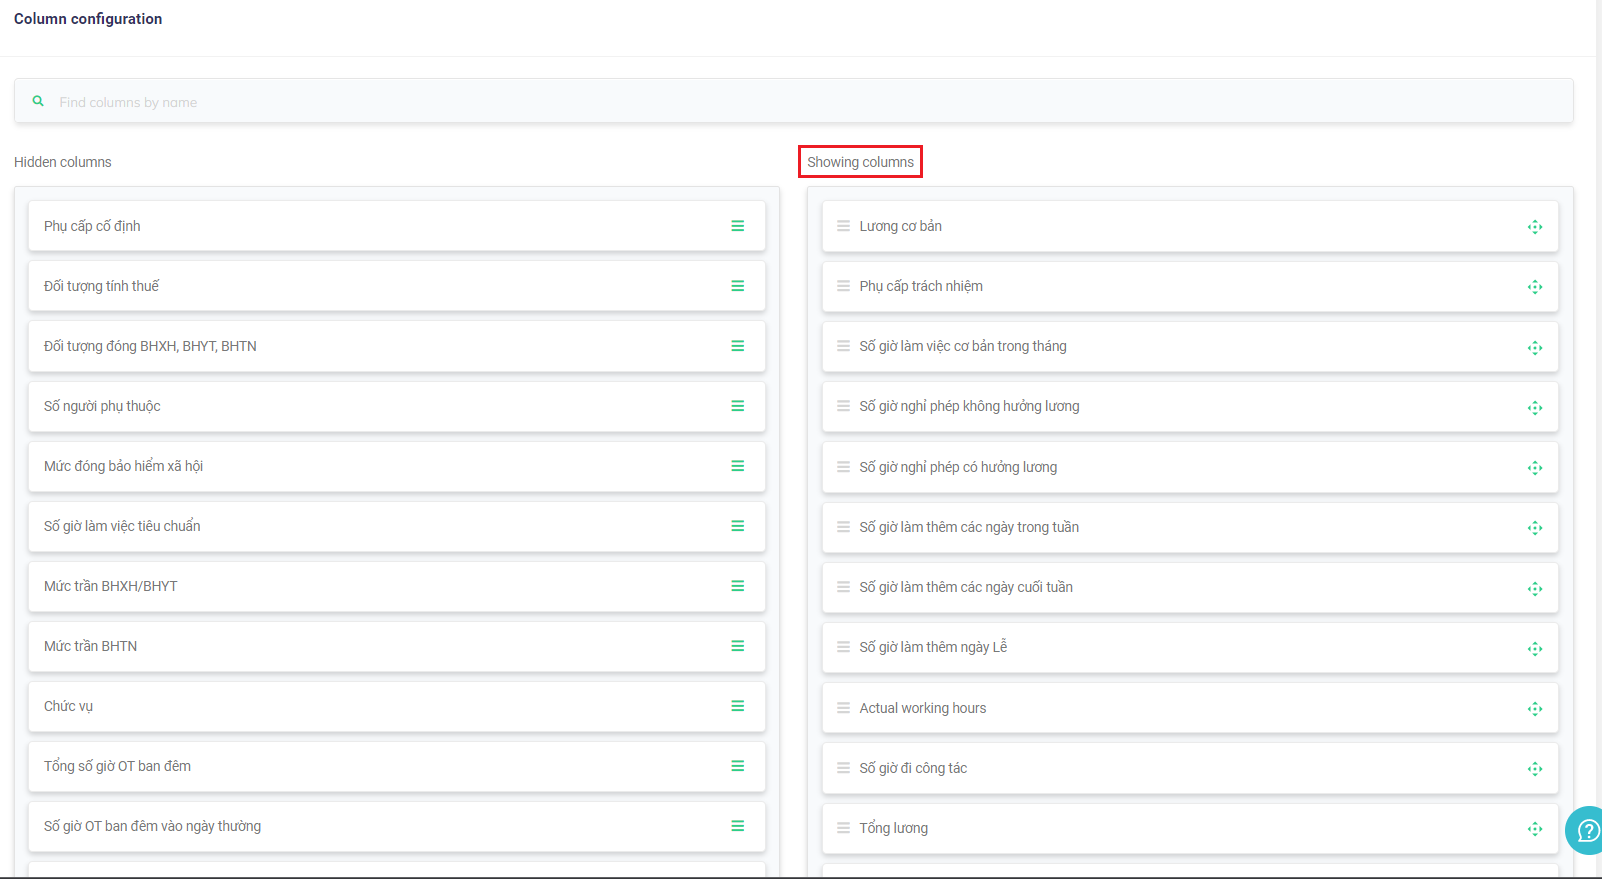Click the move icon for Số giờ làm thêm các ngày cuối tuần

coord(1535,589)
